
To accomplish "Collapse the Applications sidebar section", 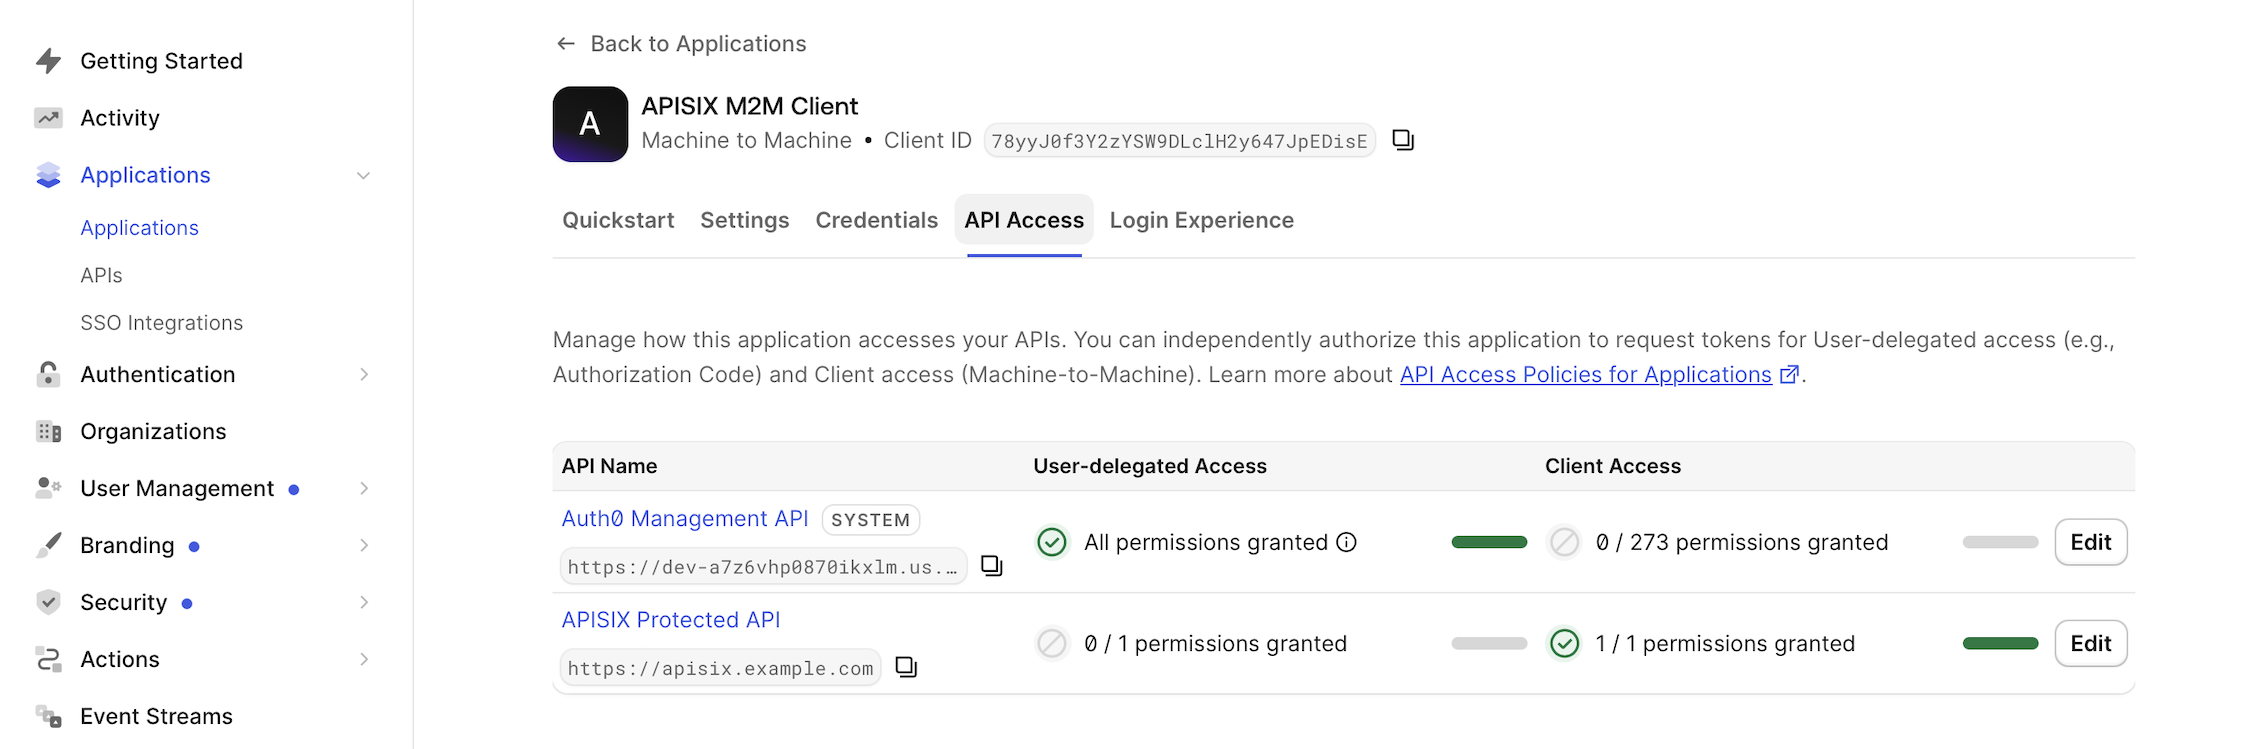I will click(x=364, y=175).
